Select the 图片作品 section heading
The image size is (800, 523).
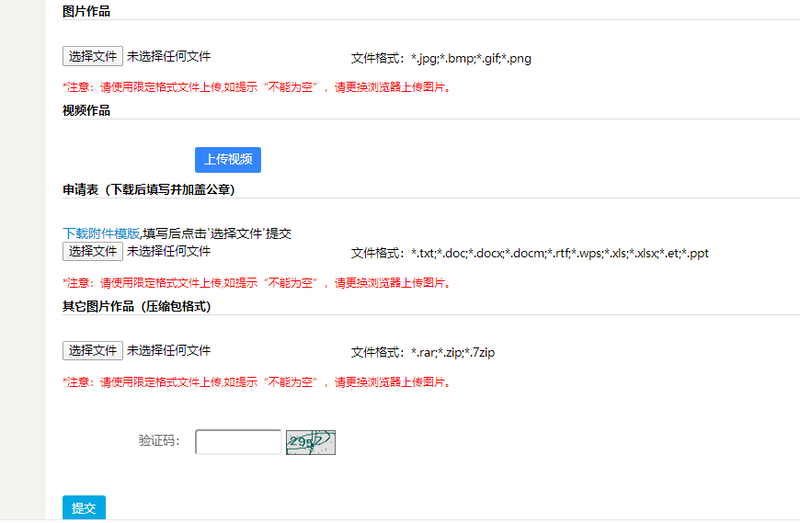point(86,12)
